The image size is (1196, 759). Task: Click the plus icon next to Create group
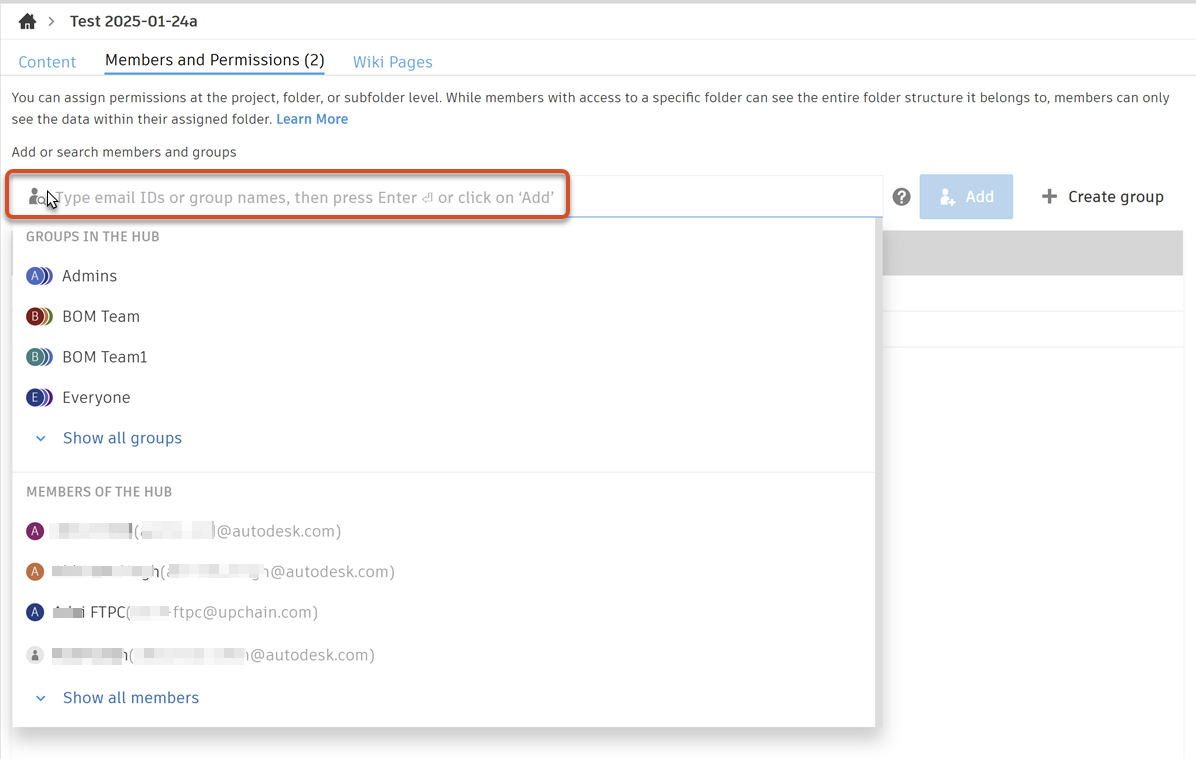click(1049, 196)
